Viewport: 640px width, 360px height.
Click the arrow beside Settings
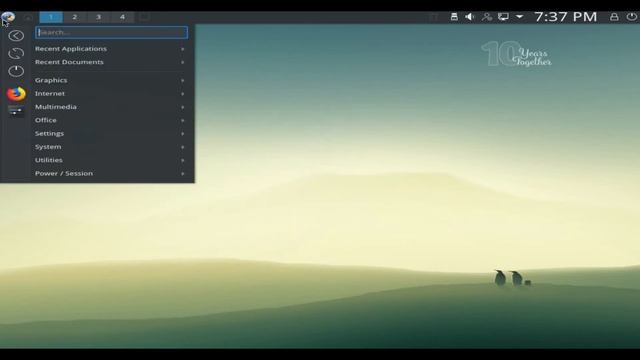pyautogui.click(x=182, y=134)
